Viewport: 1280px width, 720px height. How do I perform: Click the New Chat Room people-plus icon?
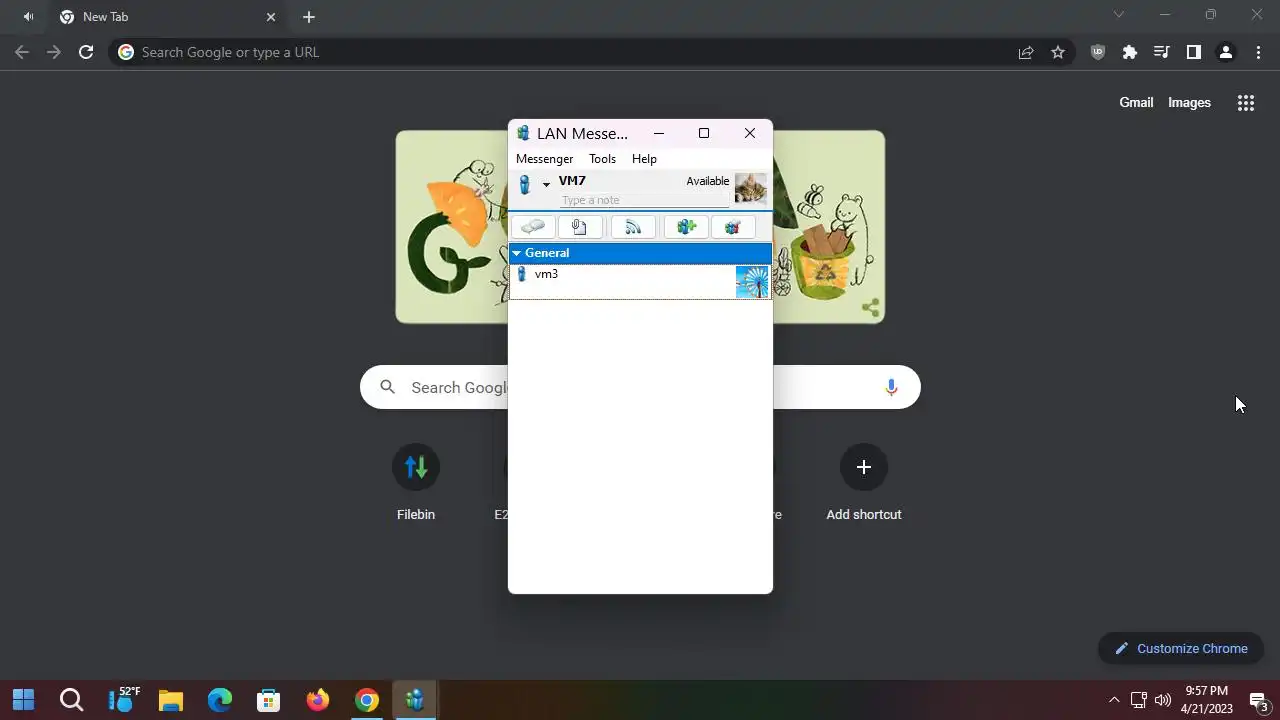686,227
